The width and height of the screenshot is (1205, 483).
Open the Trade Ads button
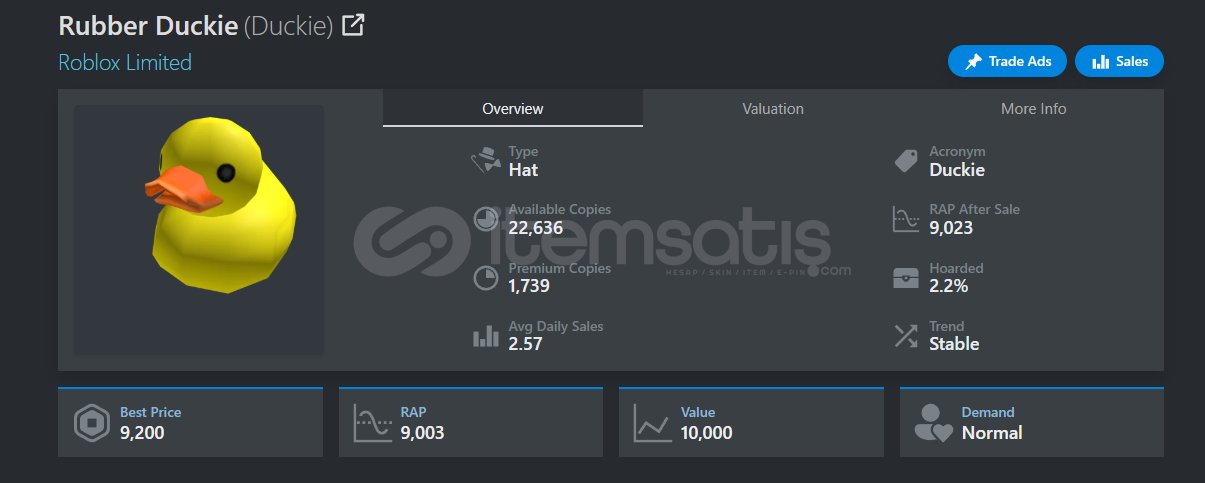(1007, 61)
